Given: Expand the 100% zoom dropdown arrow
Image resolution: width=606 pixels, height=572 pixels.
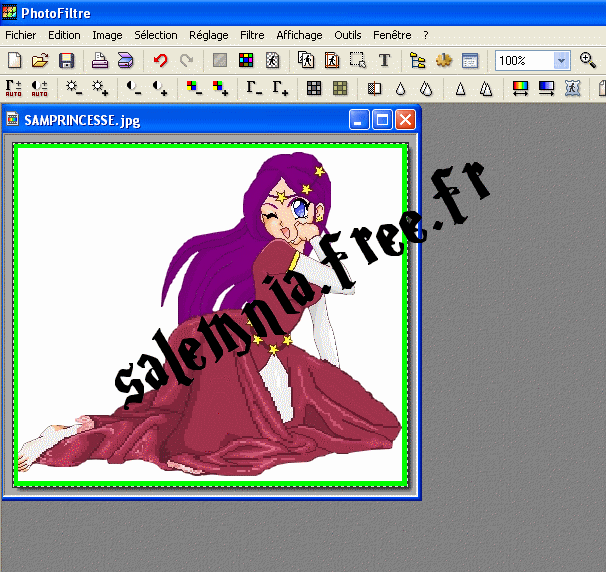Looking at the screenshot, I should point(560,61).
